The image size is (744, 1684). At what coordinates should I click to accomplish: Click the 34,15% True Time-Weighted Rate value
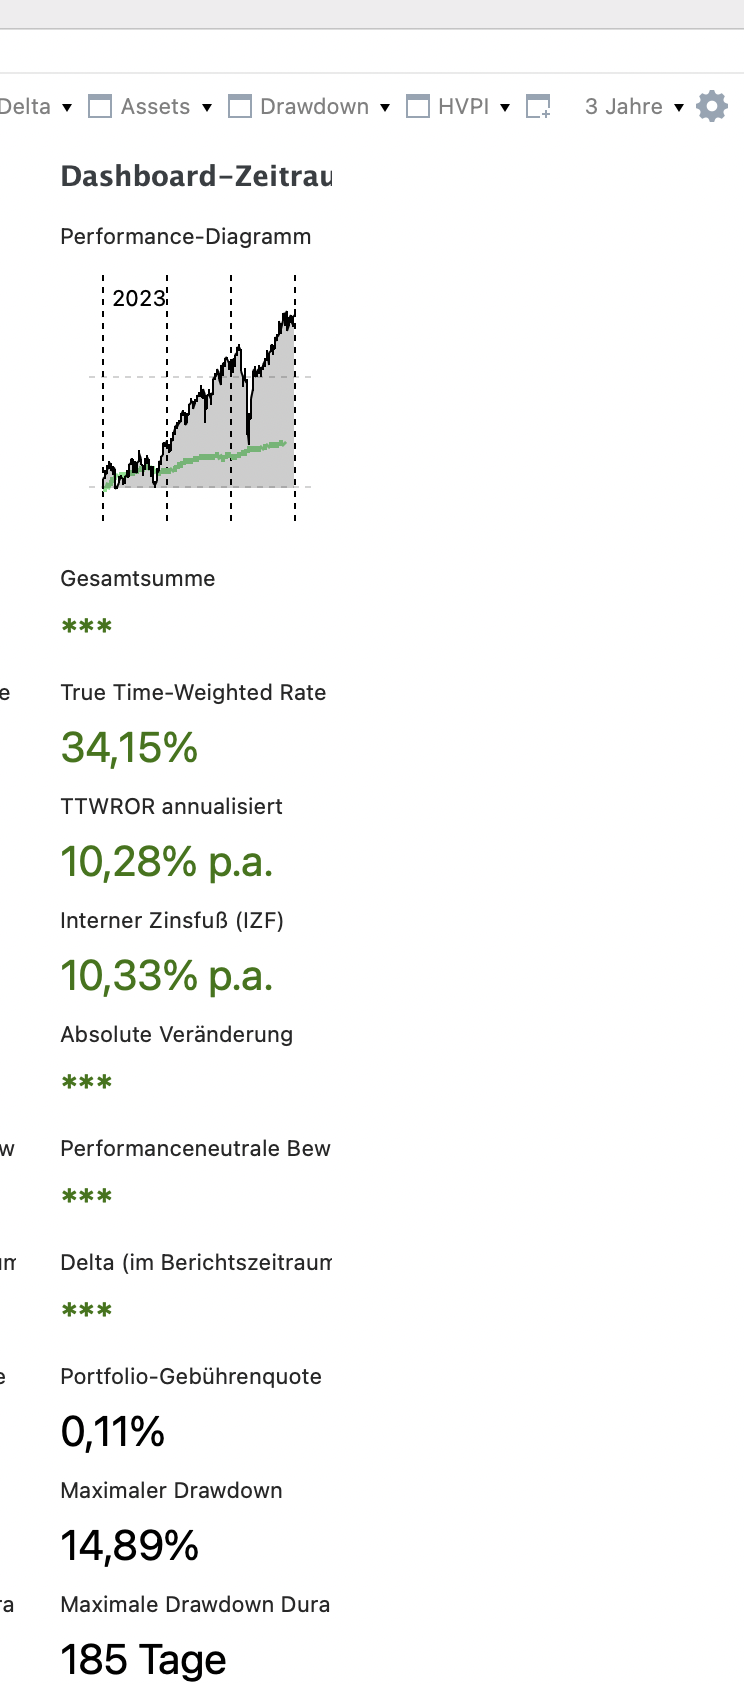(130, 748)
